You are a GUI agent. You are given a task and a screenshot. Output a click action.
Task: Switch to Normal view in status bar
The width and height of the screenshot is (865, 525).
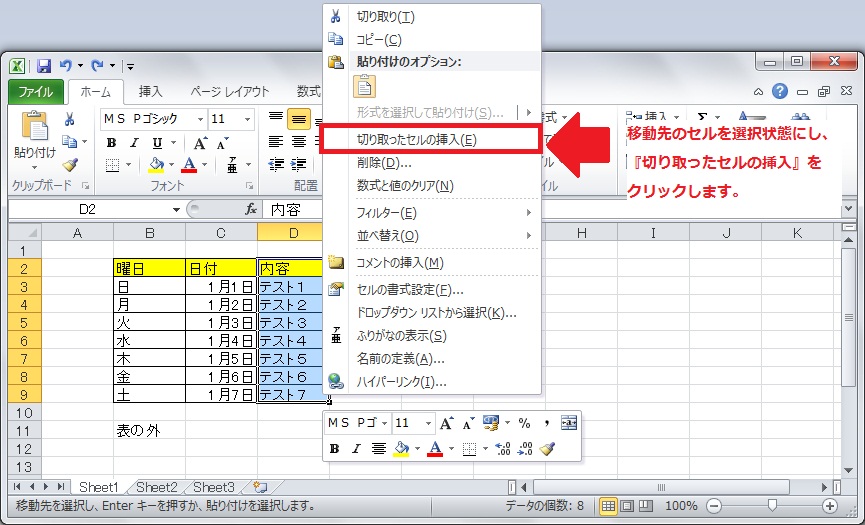point(608,505)
